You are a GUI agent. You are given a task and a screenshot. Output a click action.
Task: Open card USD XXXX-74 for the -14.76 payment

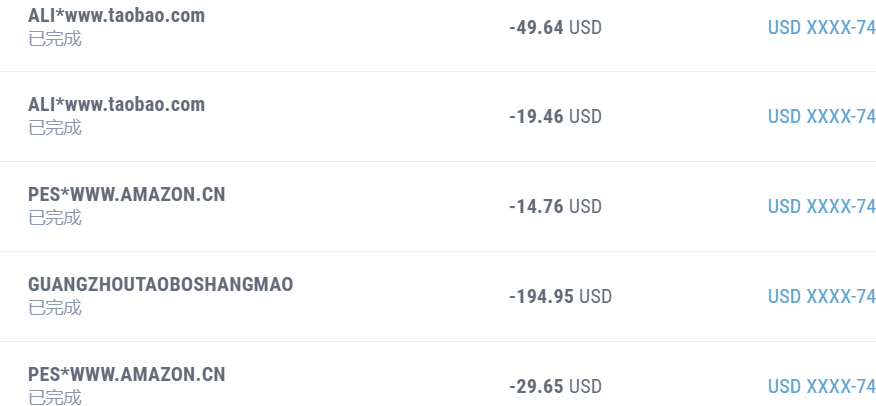[821, 207]
